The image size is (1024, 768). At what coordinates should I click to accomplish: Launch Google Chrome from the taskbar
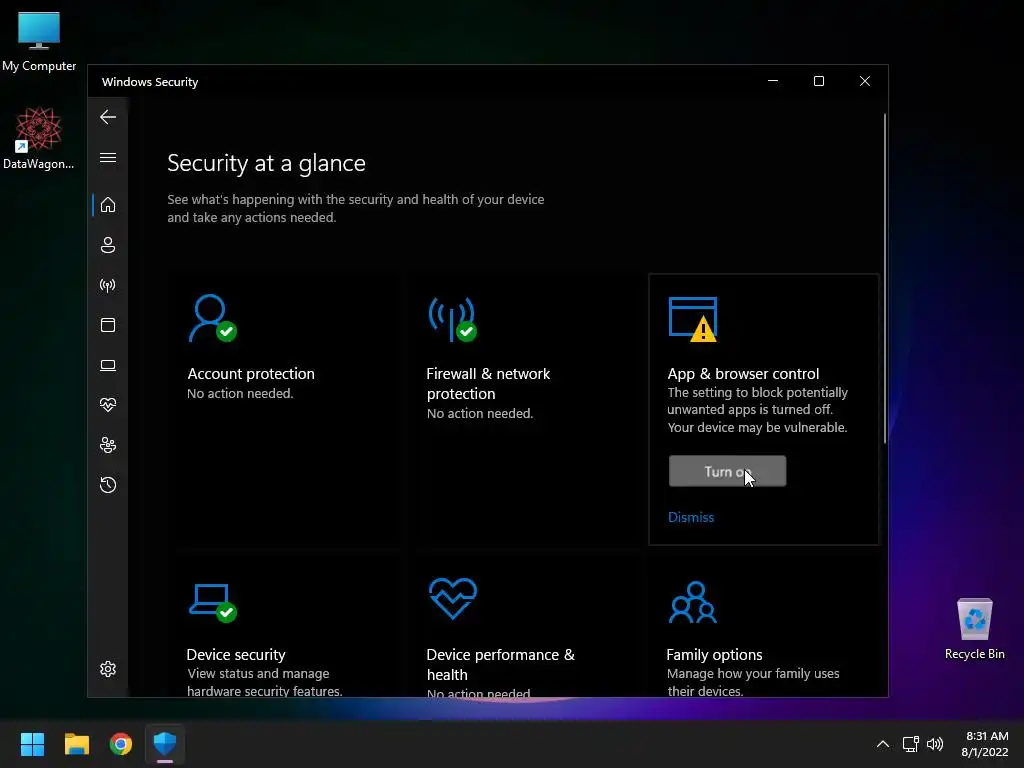coord(121,744)
